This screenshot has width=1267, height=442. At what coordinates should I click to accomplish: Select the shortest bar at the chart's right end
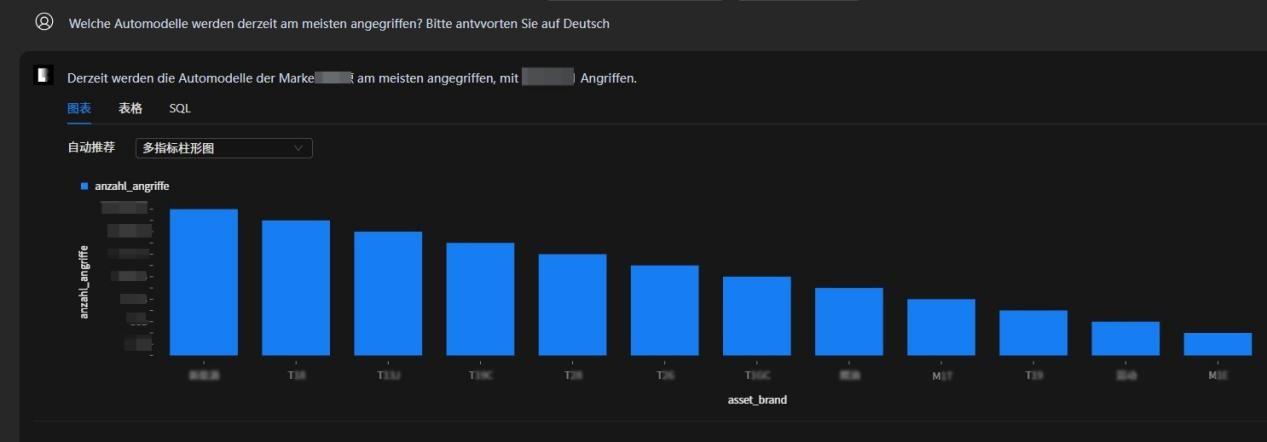1217,344
